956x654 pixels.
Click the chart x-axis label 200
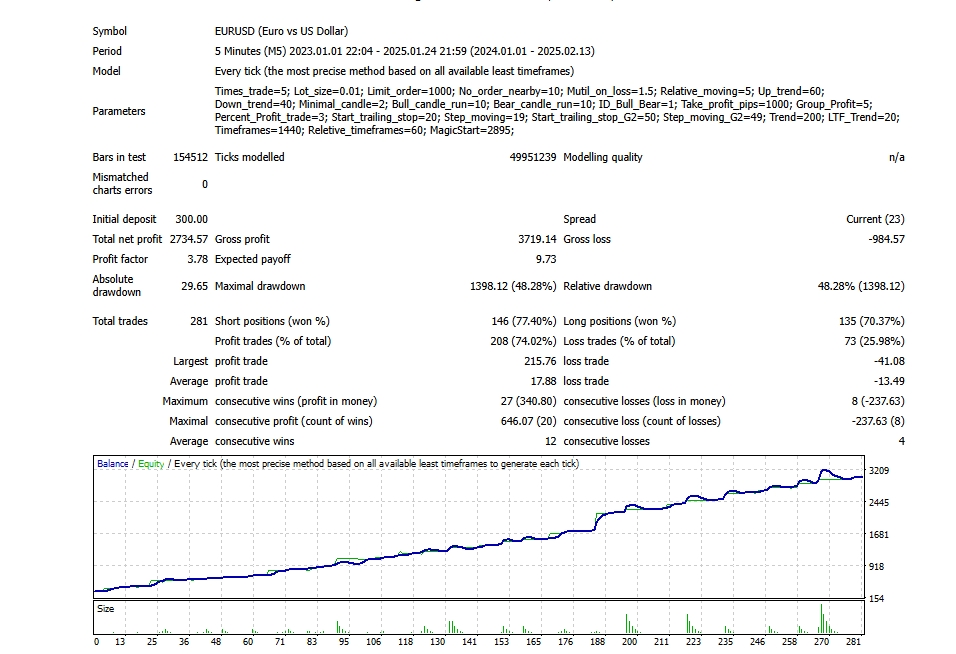click(x=629, y=642)
